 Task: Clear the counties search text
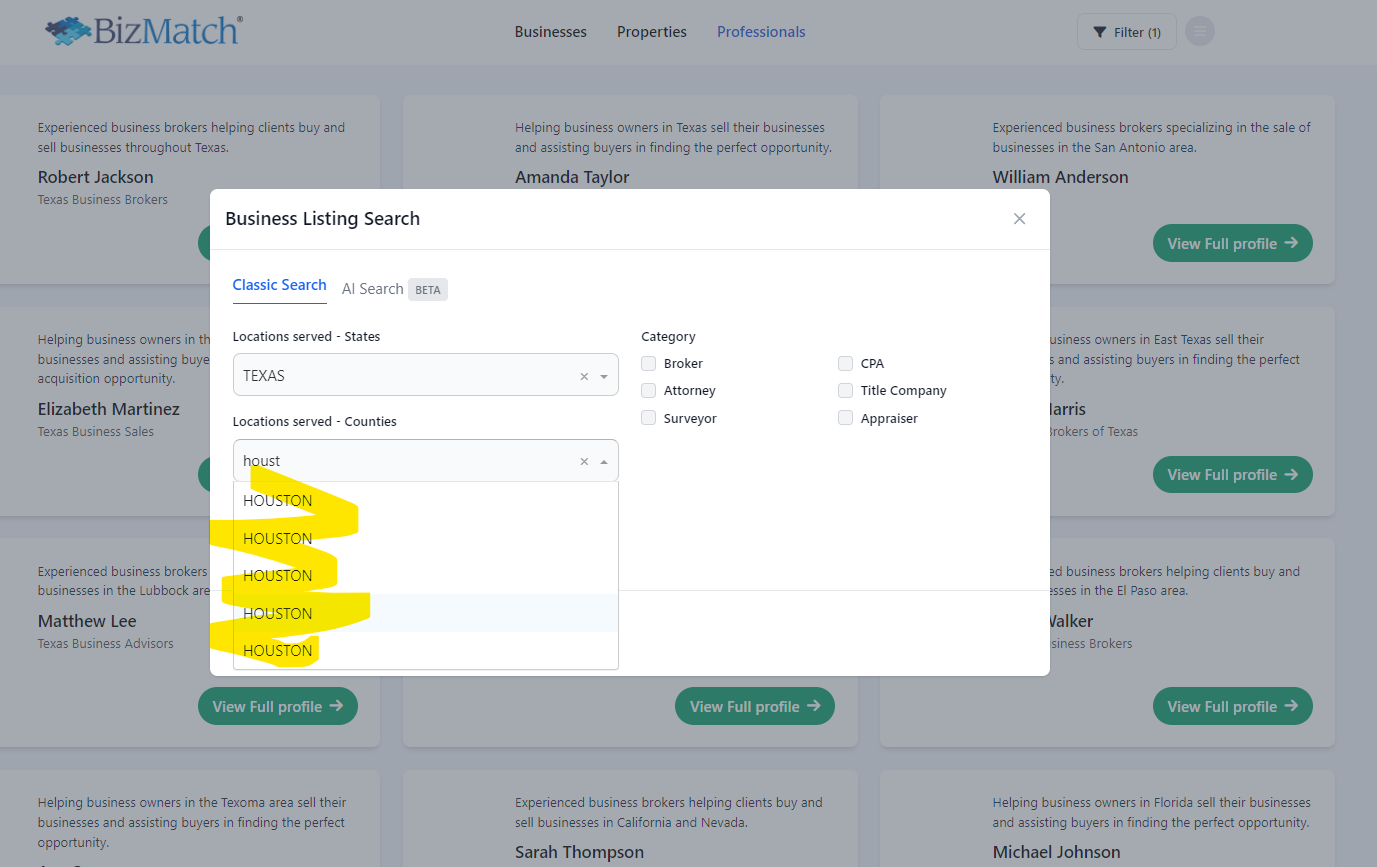584,462
